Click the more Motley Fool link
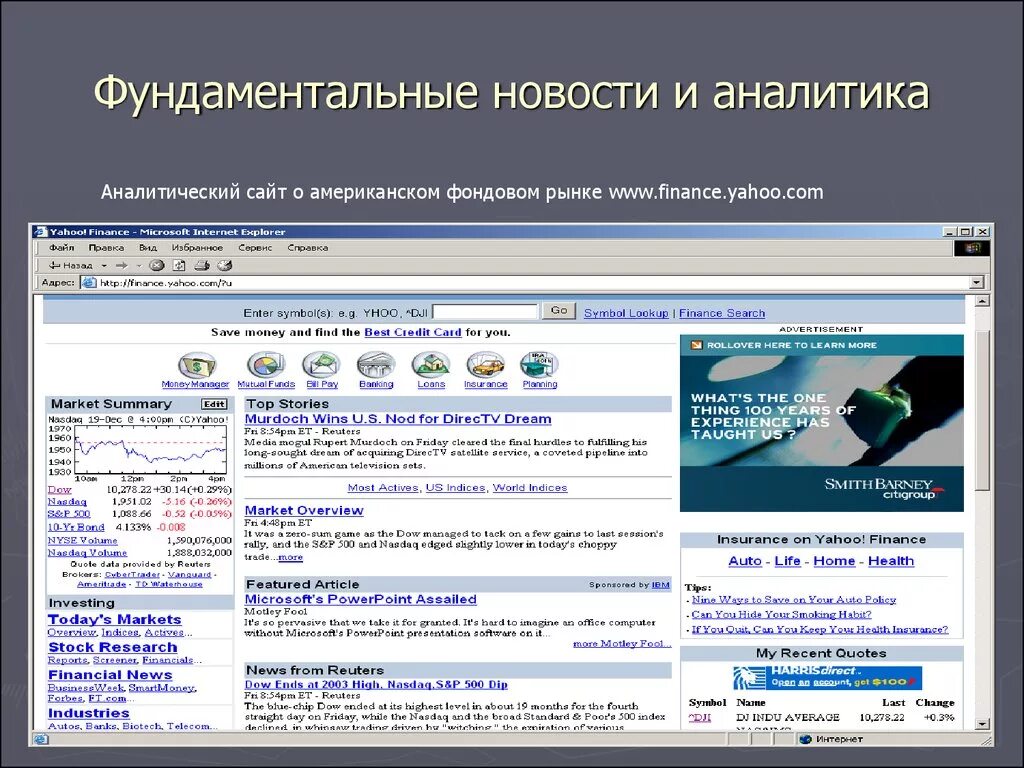The image size is (1024, 768). 622,644
